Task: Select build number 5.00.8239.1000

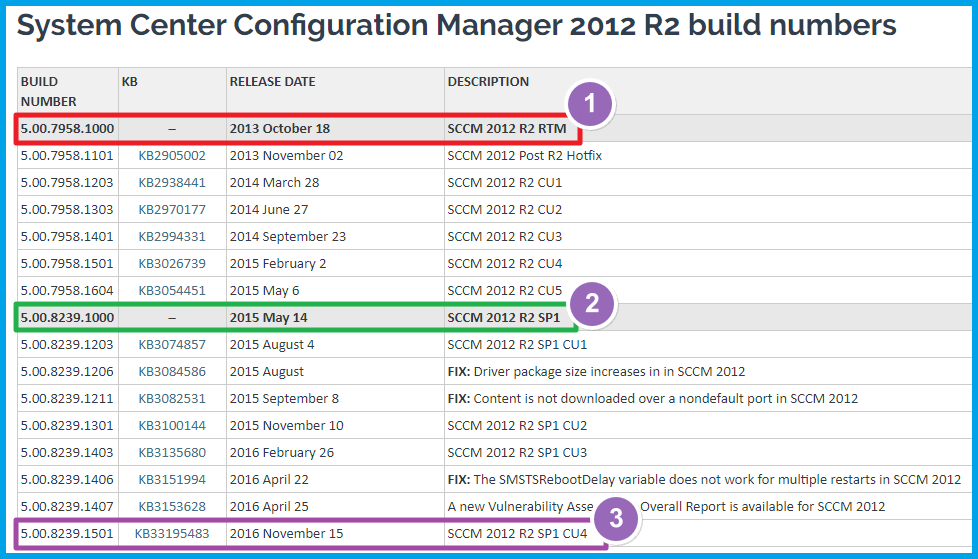Action: 67,318
